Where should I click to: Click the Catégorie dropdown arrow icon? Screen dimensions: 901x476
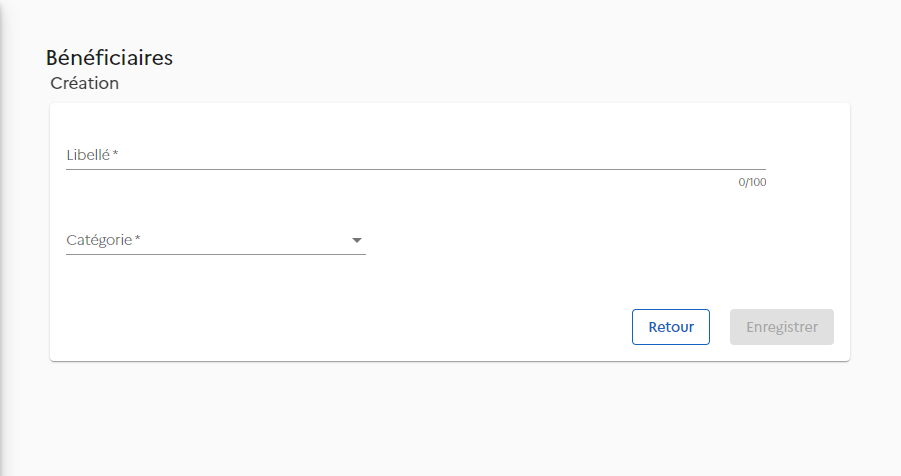click(357, 241)
